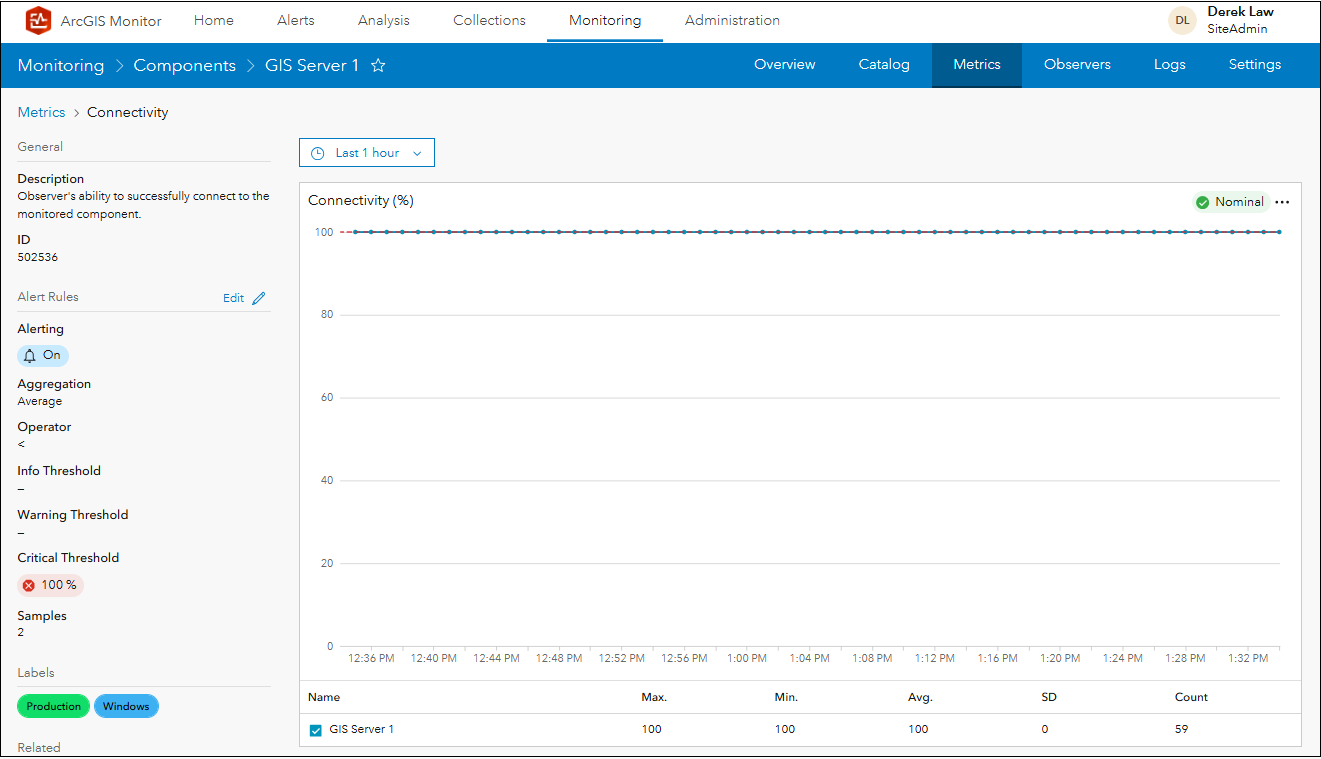Click the Min. column header
The height and width of the screenshot is (759, 1321).
coord(786,697)
